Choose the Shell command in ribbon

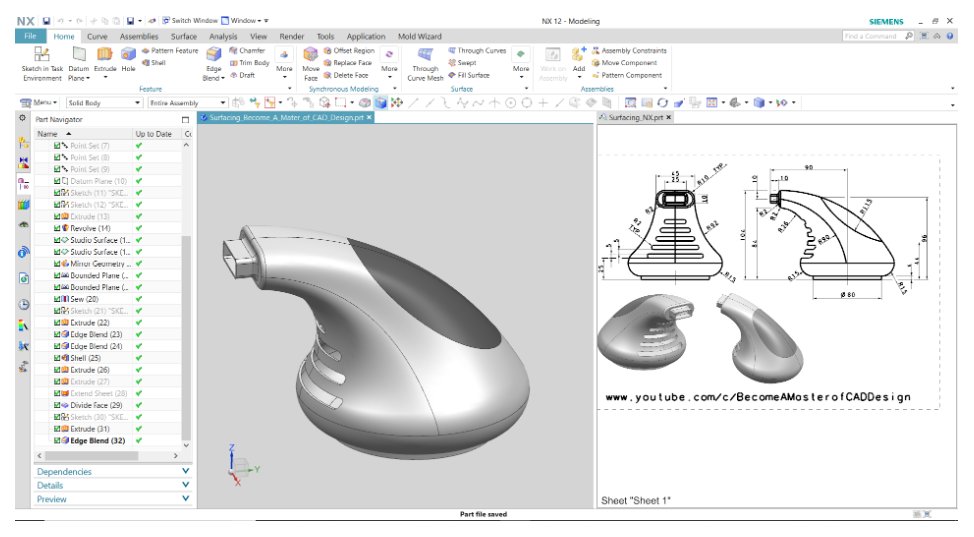pos(153,63)
